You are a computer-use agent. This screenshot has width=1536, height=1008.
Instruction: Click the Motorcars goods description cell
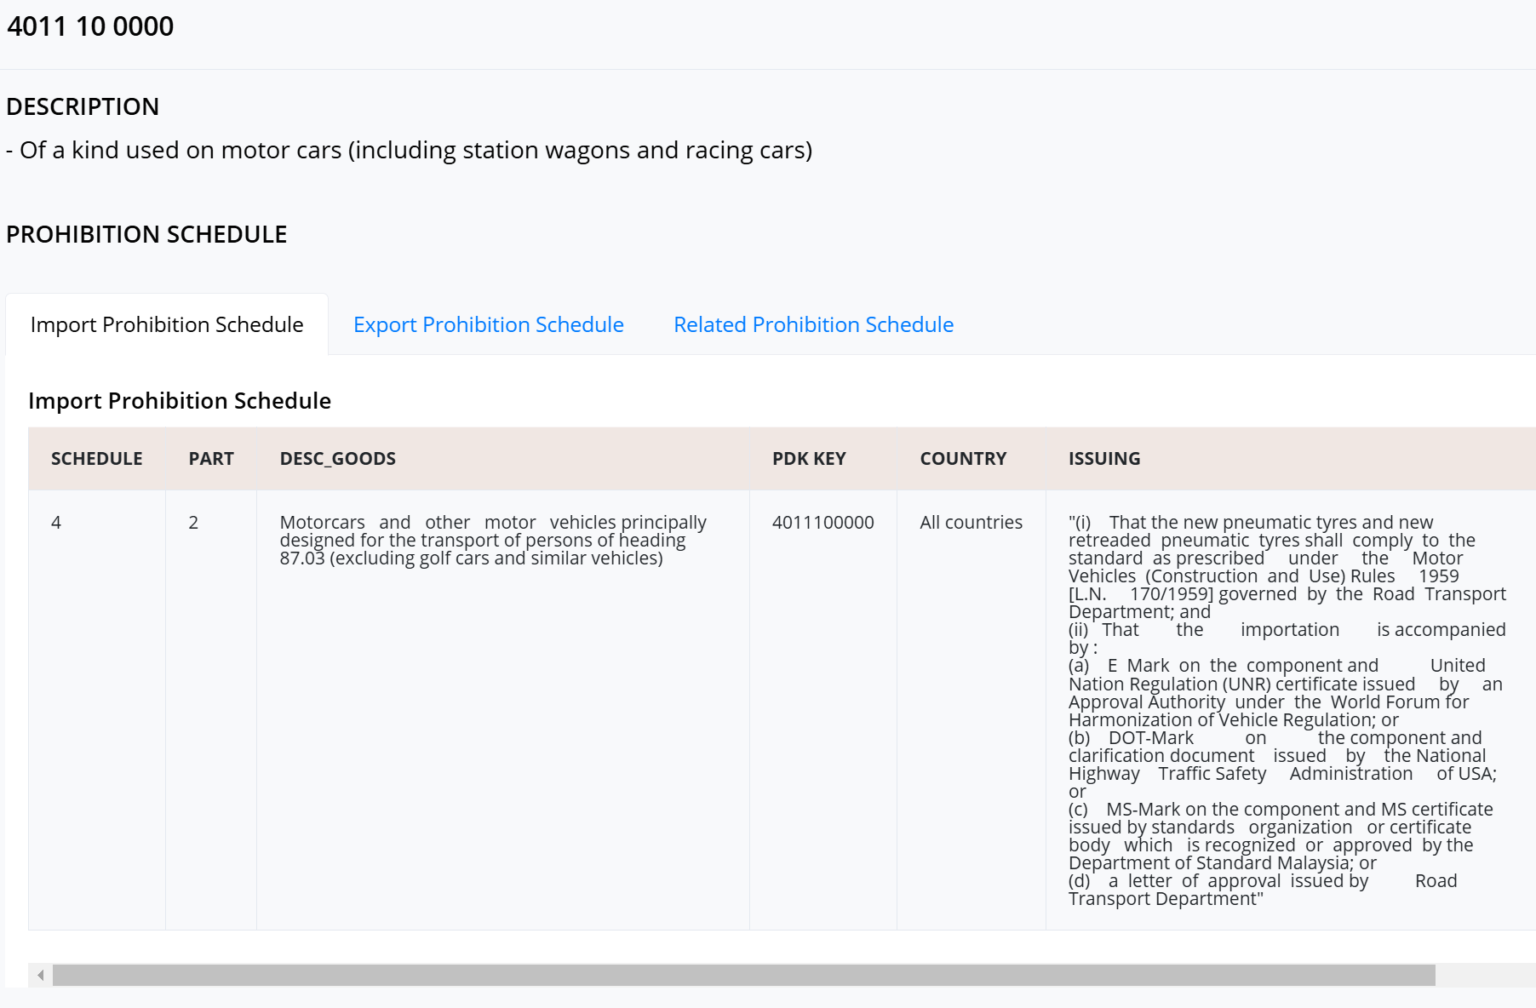[492, 540]
